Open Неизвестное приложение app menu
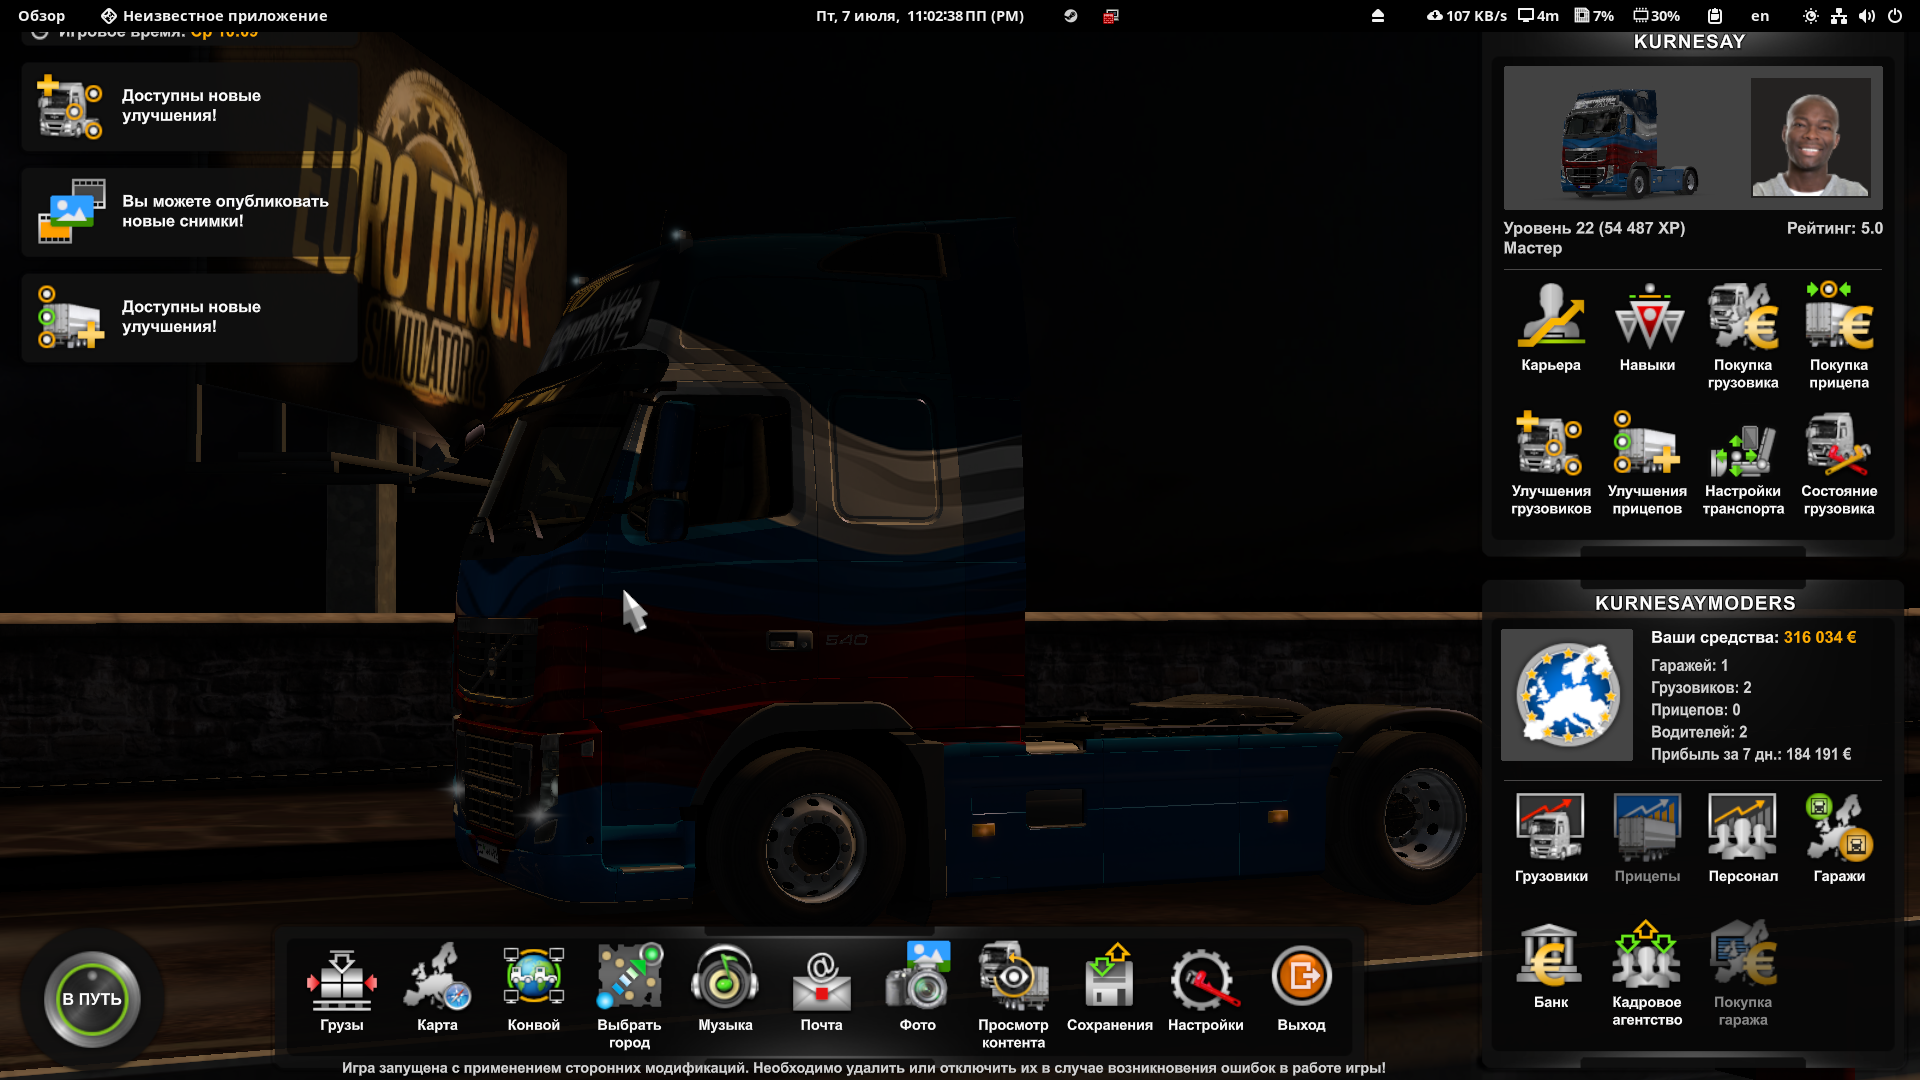 pos(214,16)
